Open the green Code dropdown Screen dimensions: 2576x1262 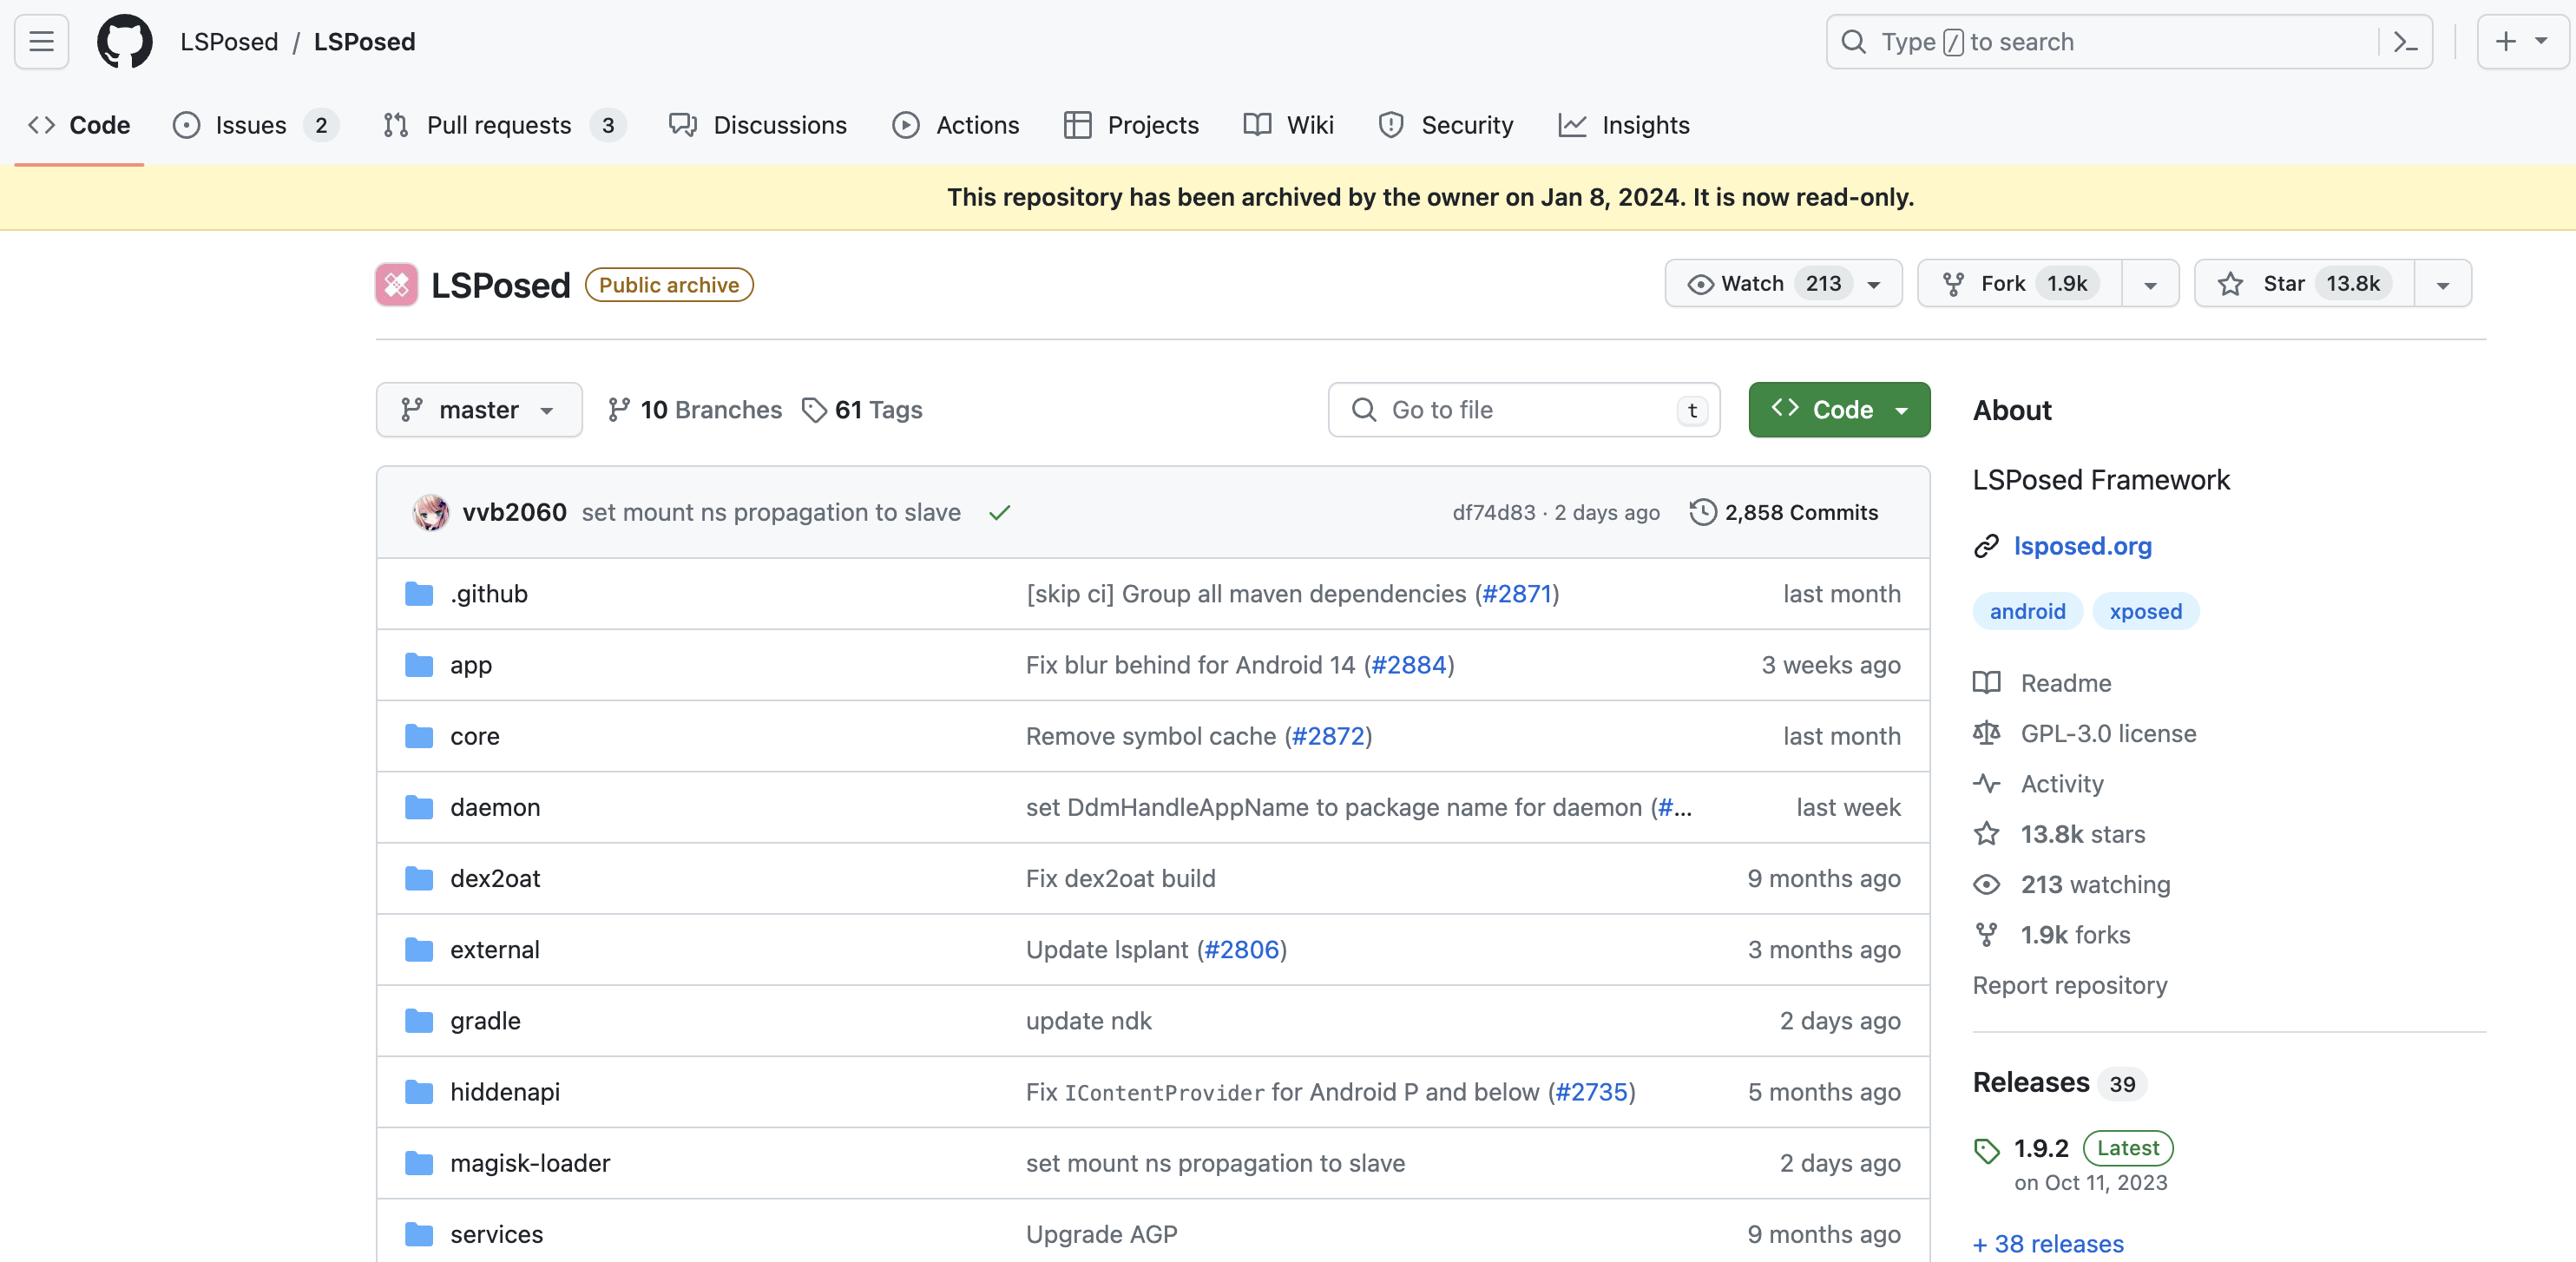(x=1838, y=410)
